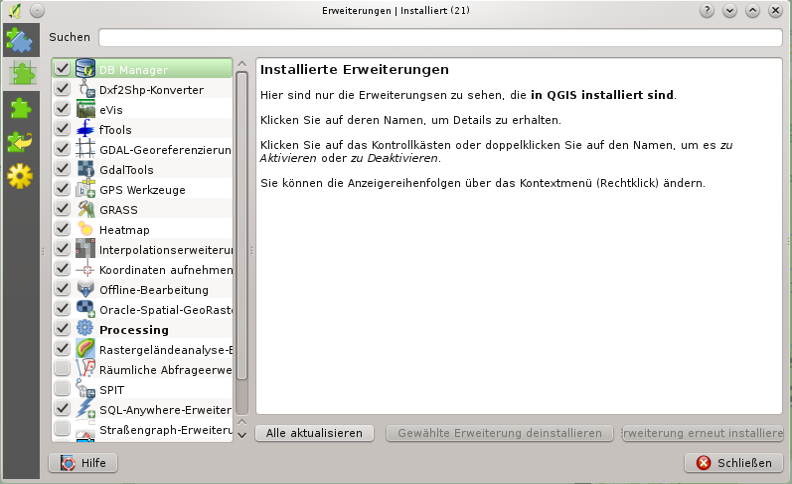This screenshot has width=792, height=484.
Task: Uncheck the Dxf2Shp-Konverter checkbox
Action: coord(62,88)
